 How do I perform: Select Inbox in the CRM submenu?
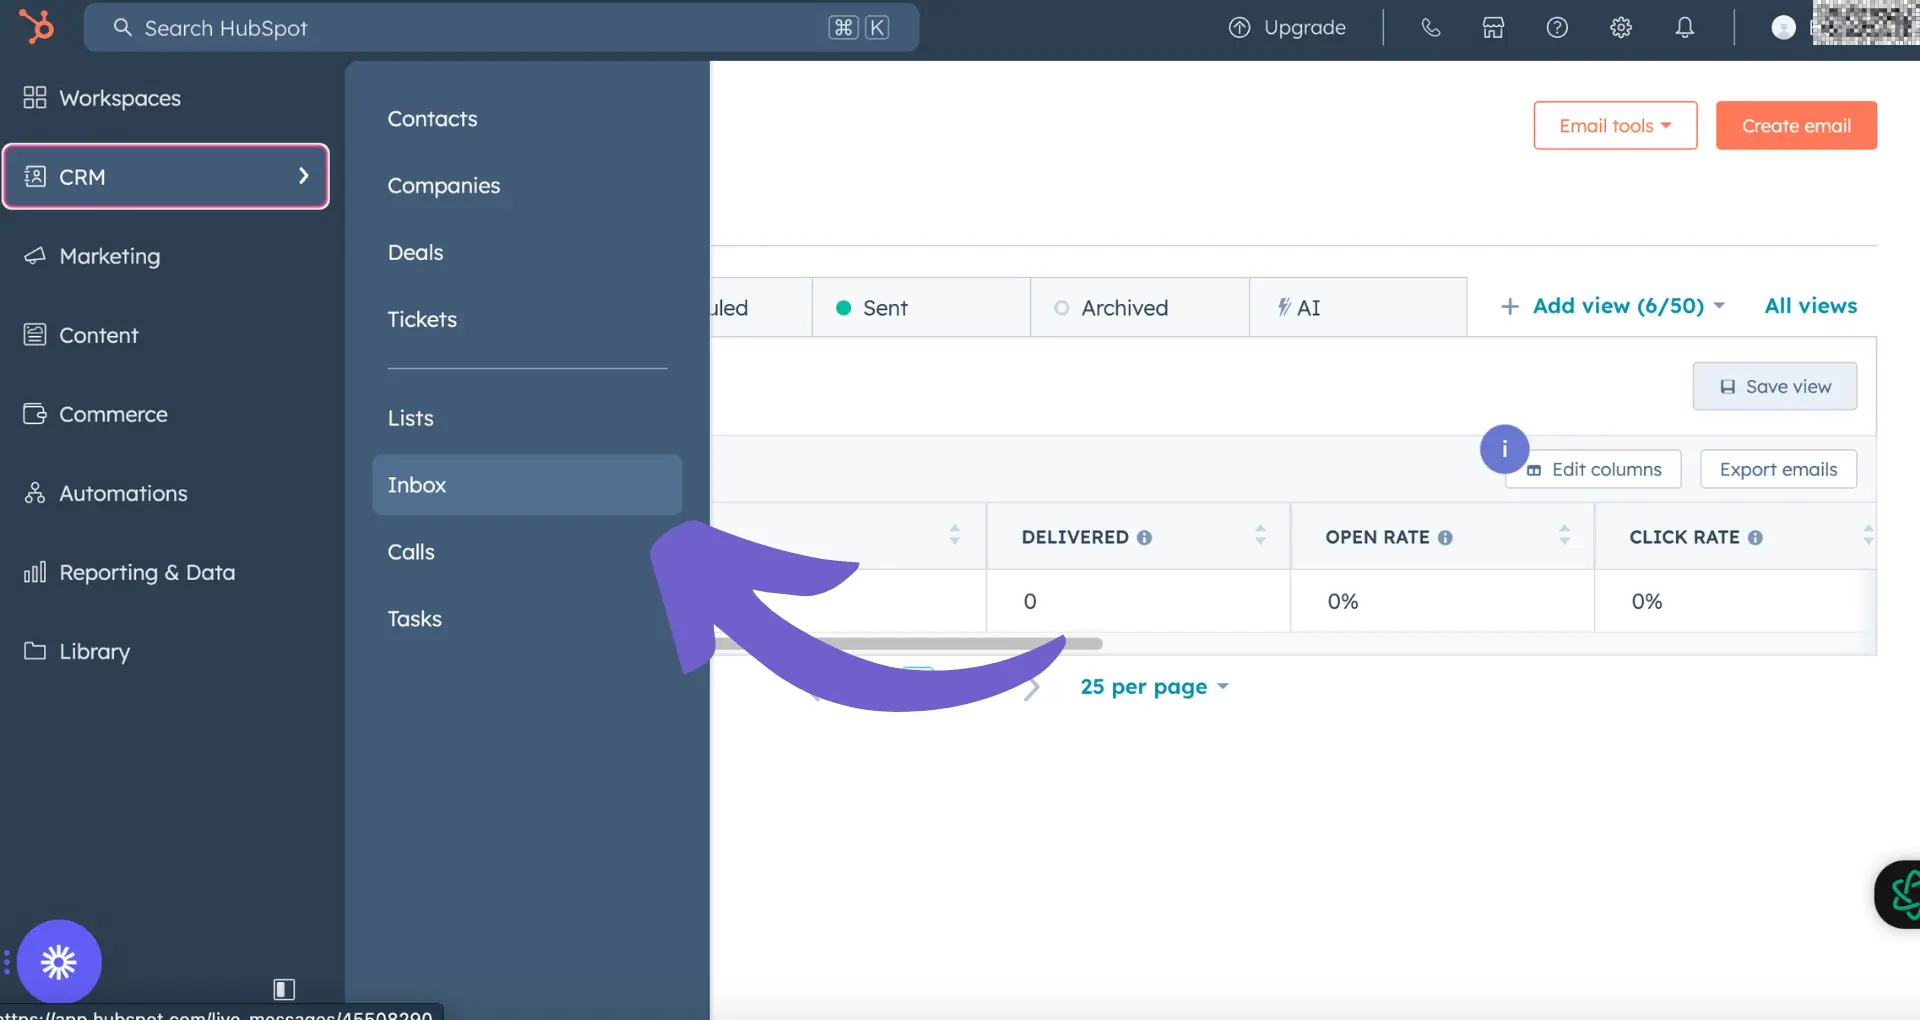pos(527,485)
